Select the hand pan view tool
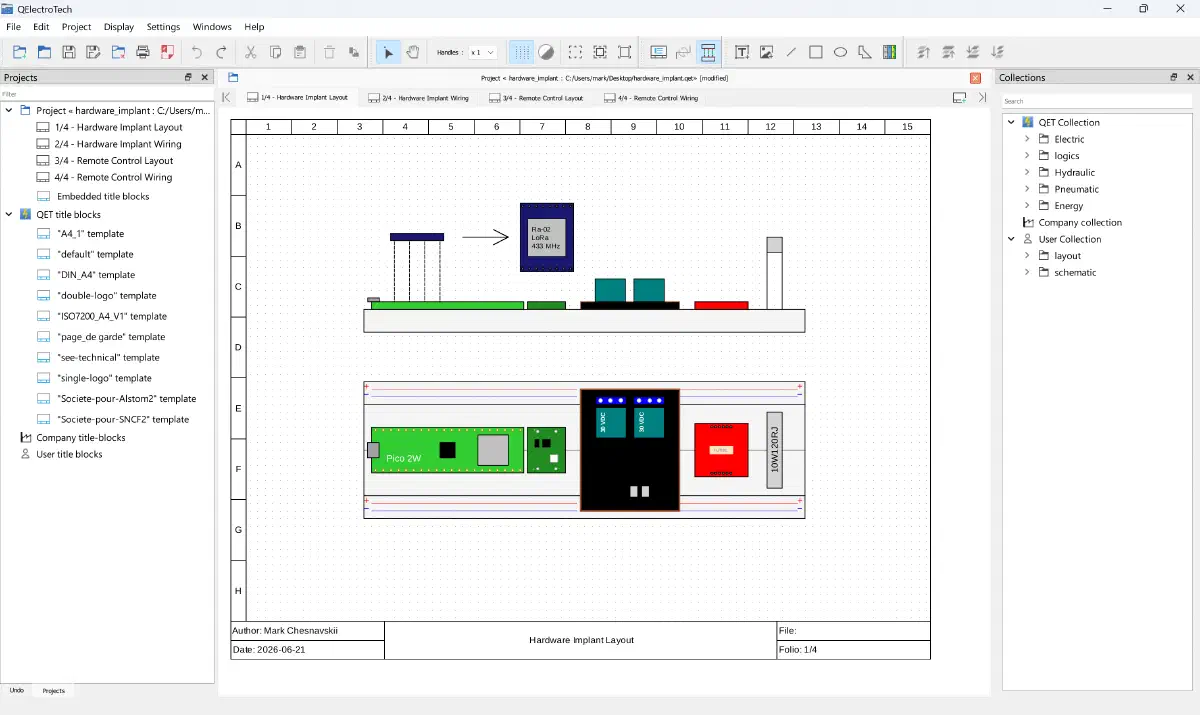Image resolution: width=1200 pixels, height=715 pixels. 413,52
